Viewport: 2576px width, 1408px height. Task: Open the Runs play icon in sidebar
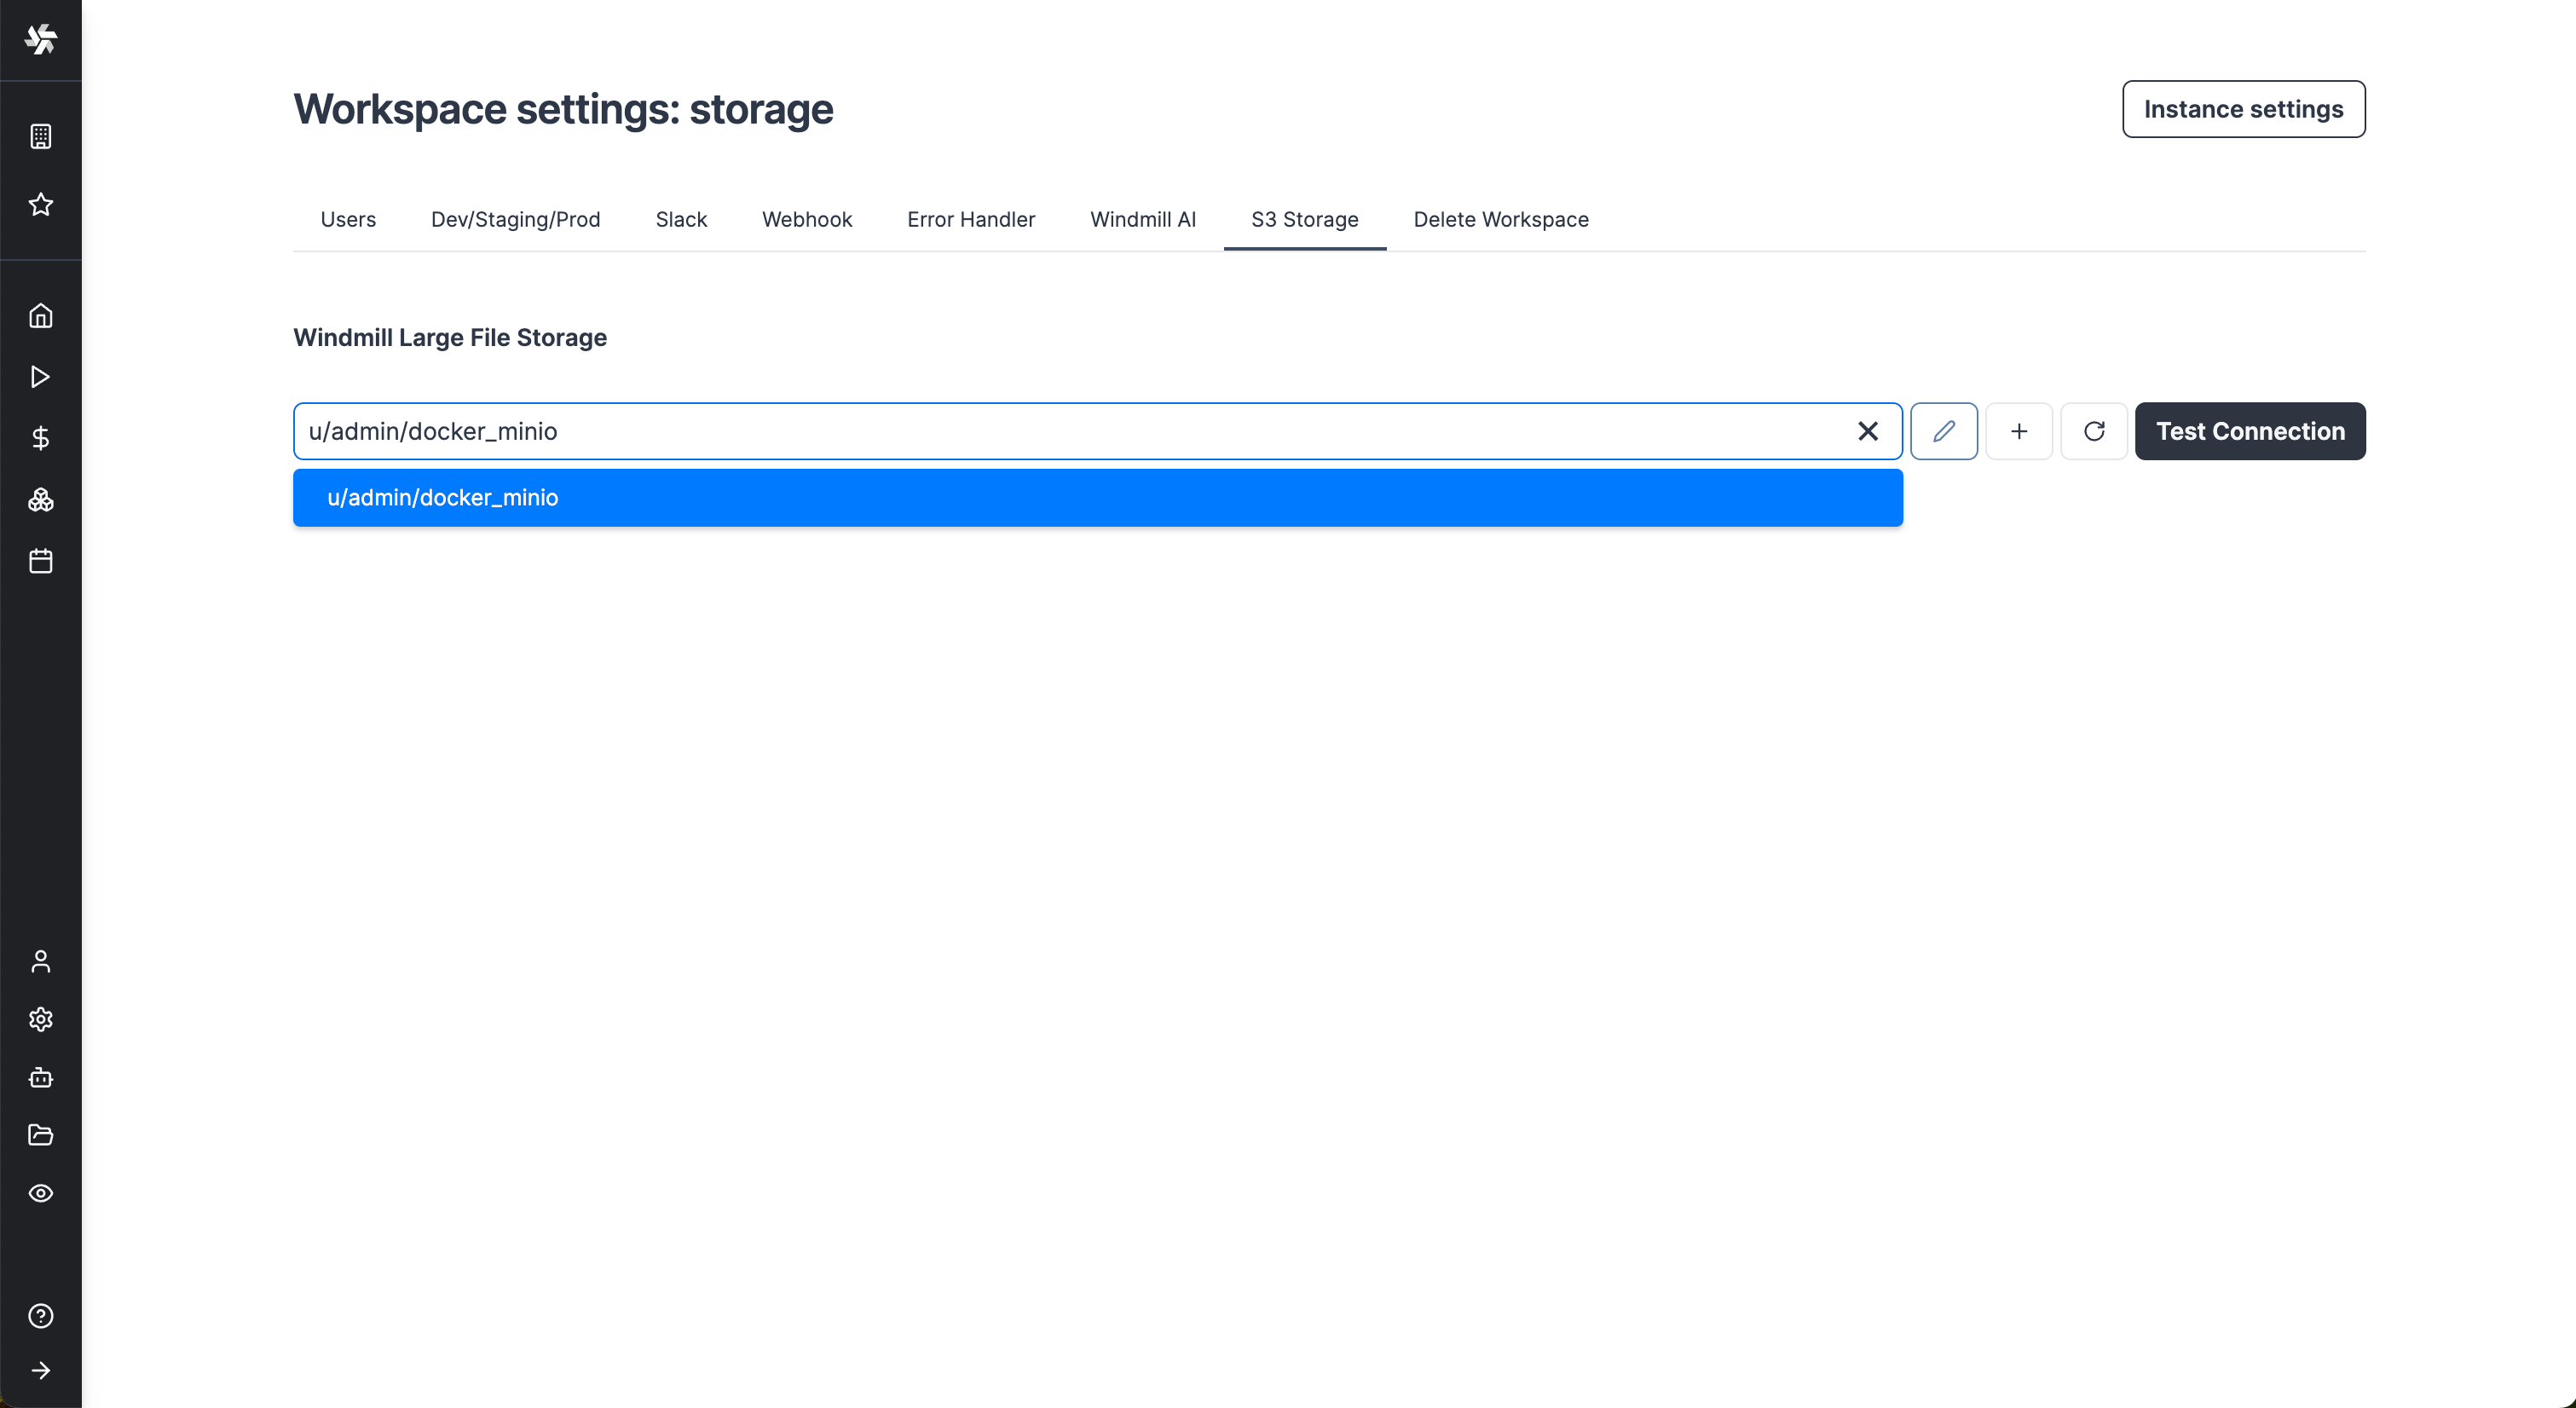(x=40, y=376)
